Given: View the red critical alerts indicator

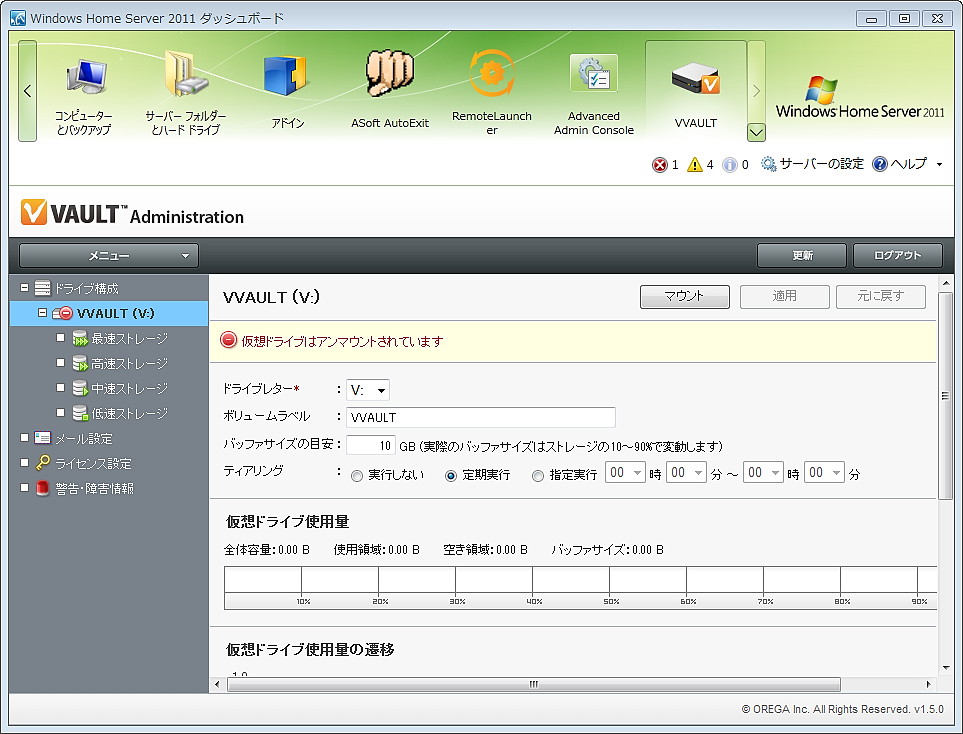Looking at the screenshot, I should point(659,165).
